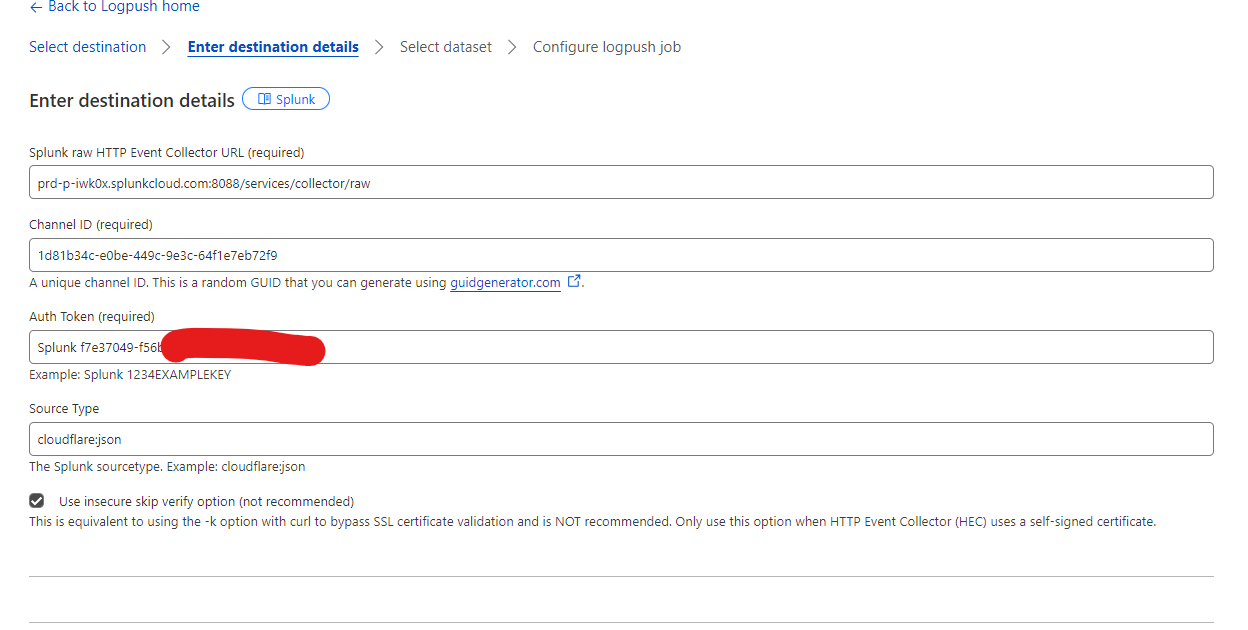Go to the Select destination step

click(87, 47)
